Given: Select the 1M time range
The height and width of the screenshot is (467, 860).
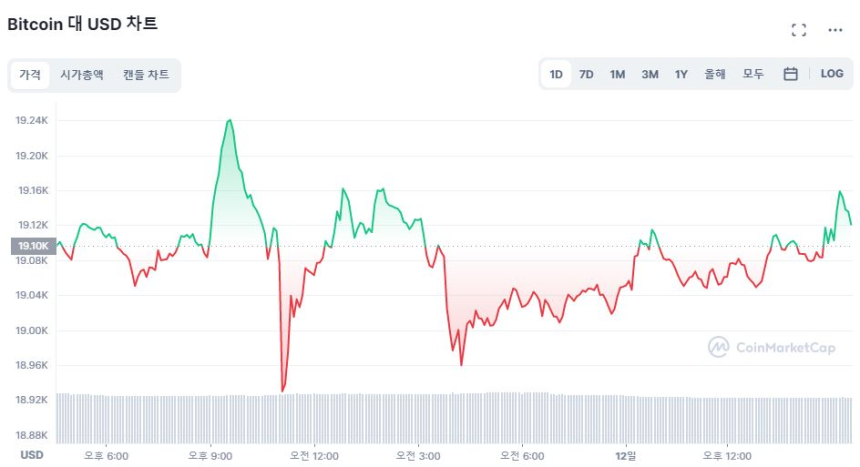Looking at the screenshot, I should tap(617, 74).
